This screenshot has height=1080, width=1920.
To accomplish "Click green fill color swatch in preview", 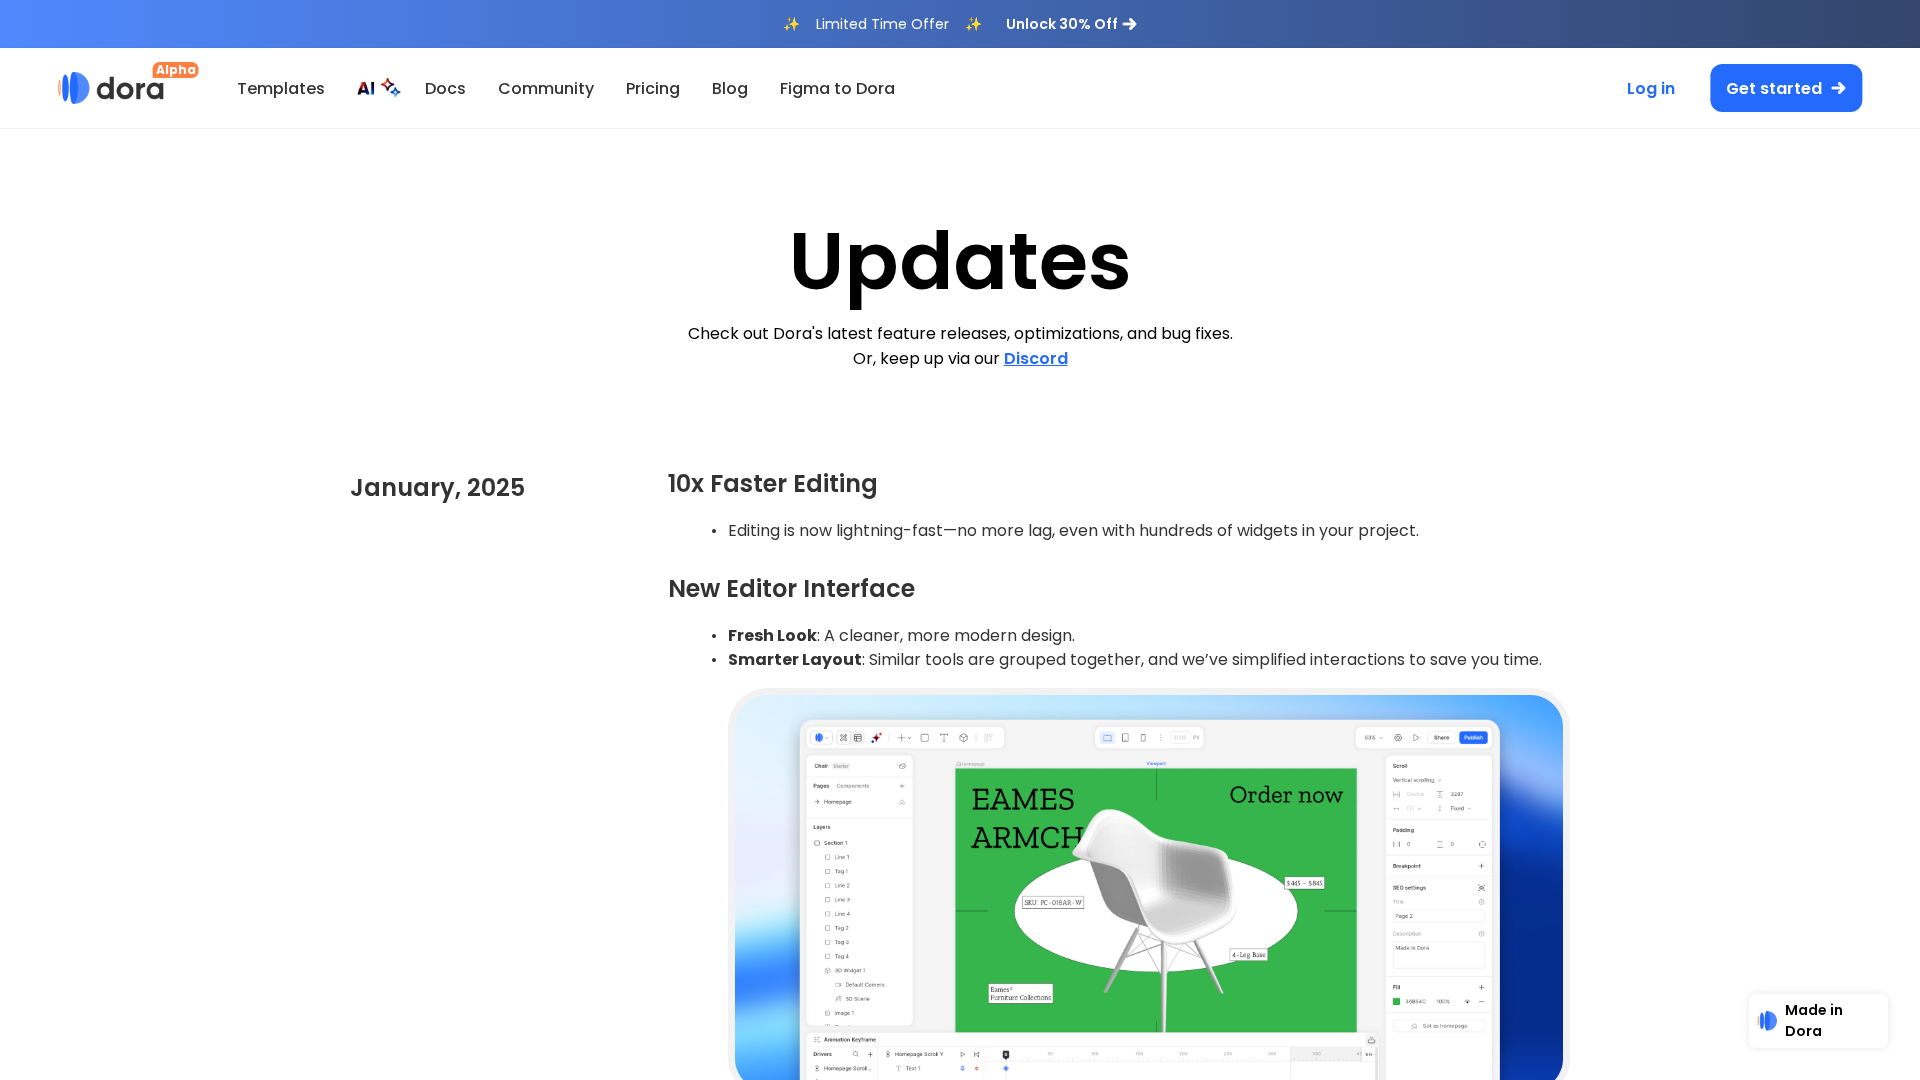I will pos(1396,1001).
